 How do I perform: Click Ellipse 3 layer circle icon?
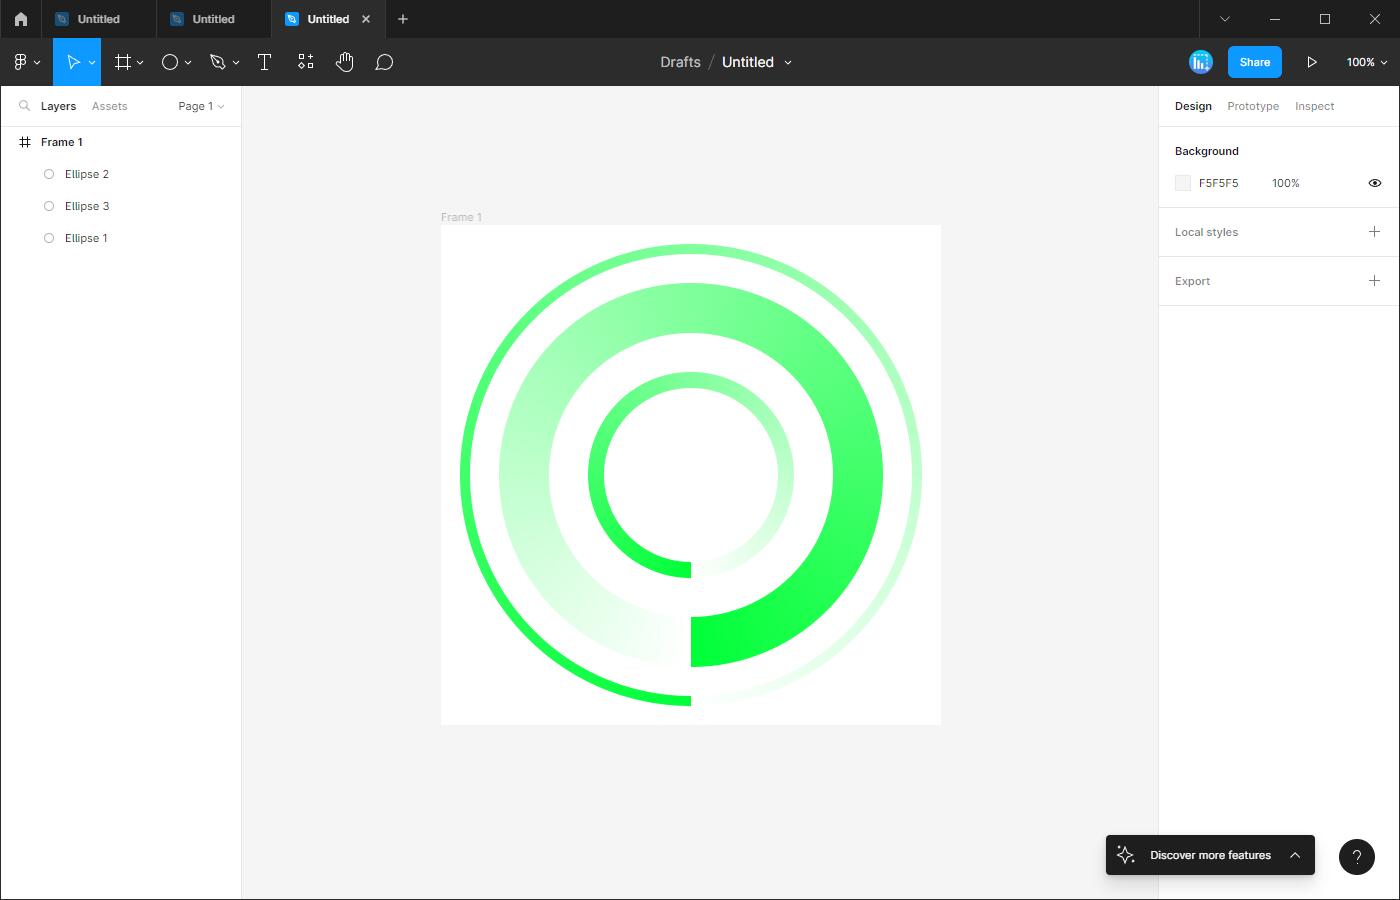(49, 206)
